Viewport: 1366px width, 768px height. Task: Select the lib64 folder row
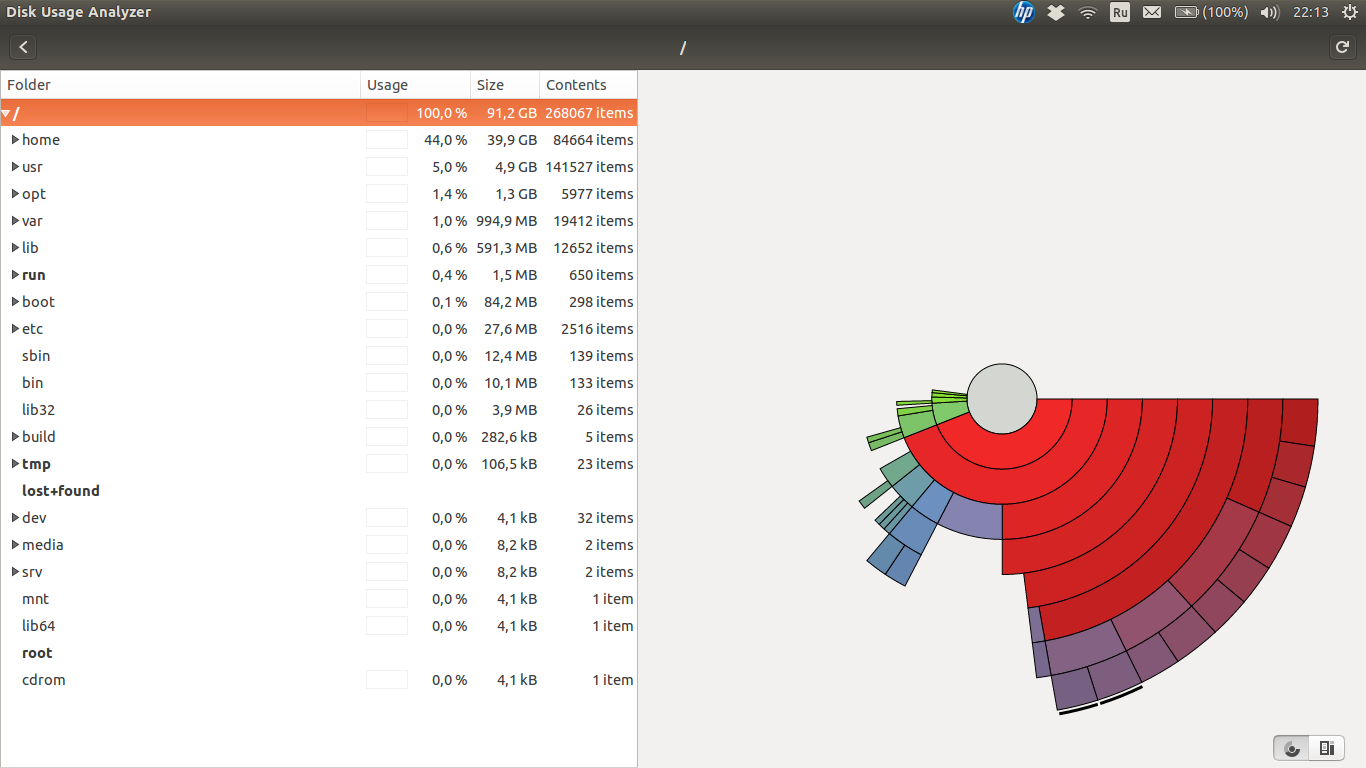(319, 626)
